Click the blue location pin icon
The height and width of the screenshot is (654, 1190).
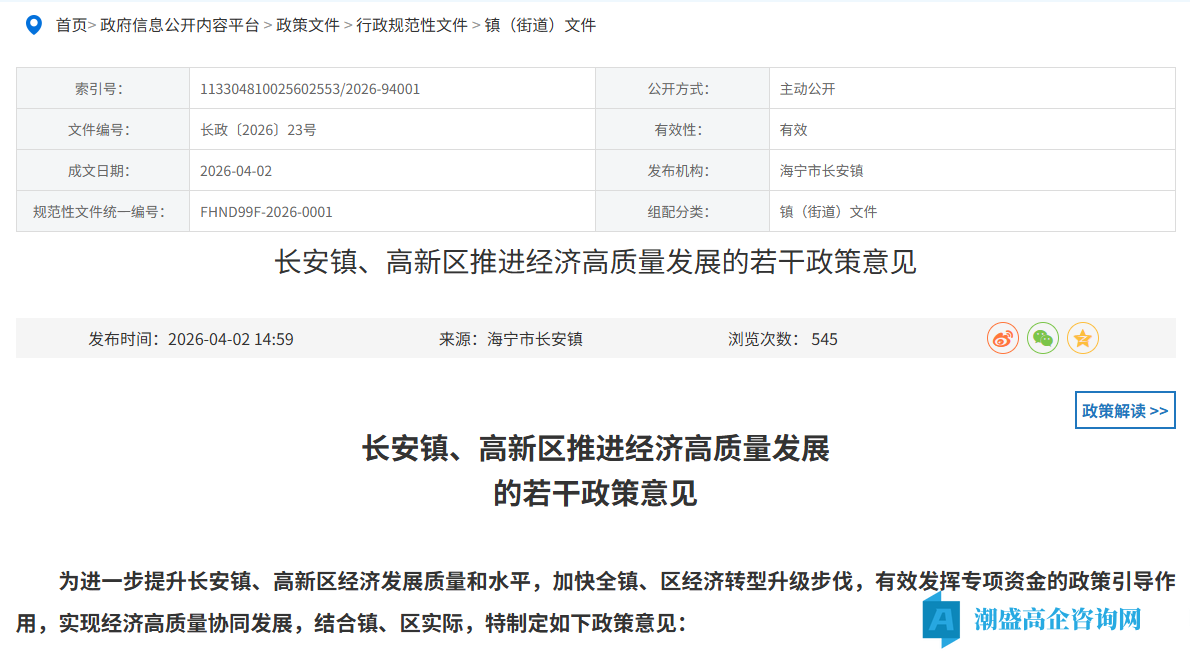click(x=33, y=25)
